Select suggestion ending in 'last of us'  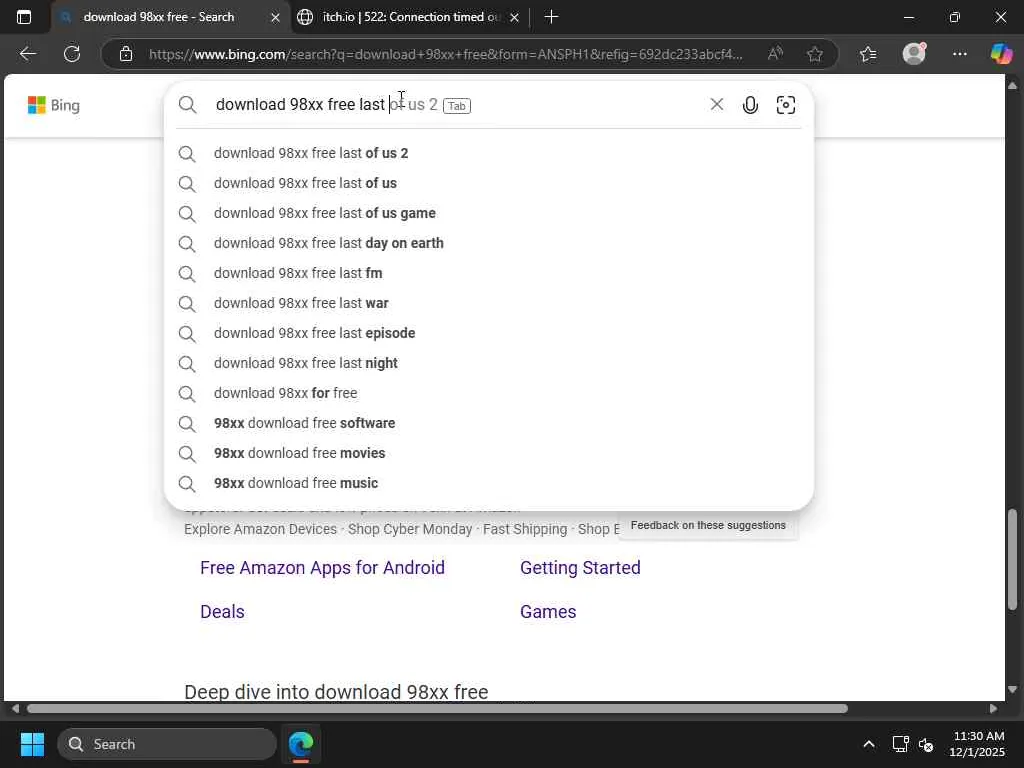(488, 183)
